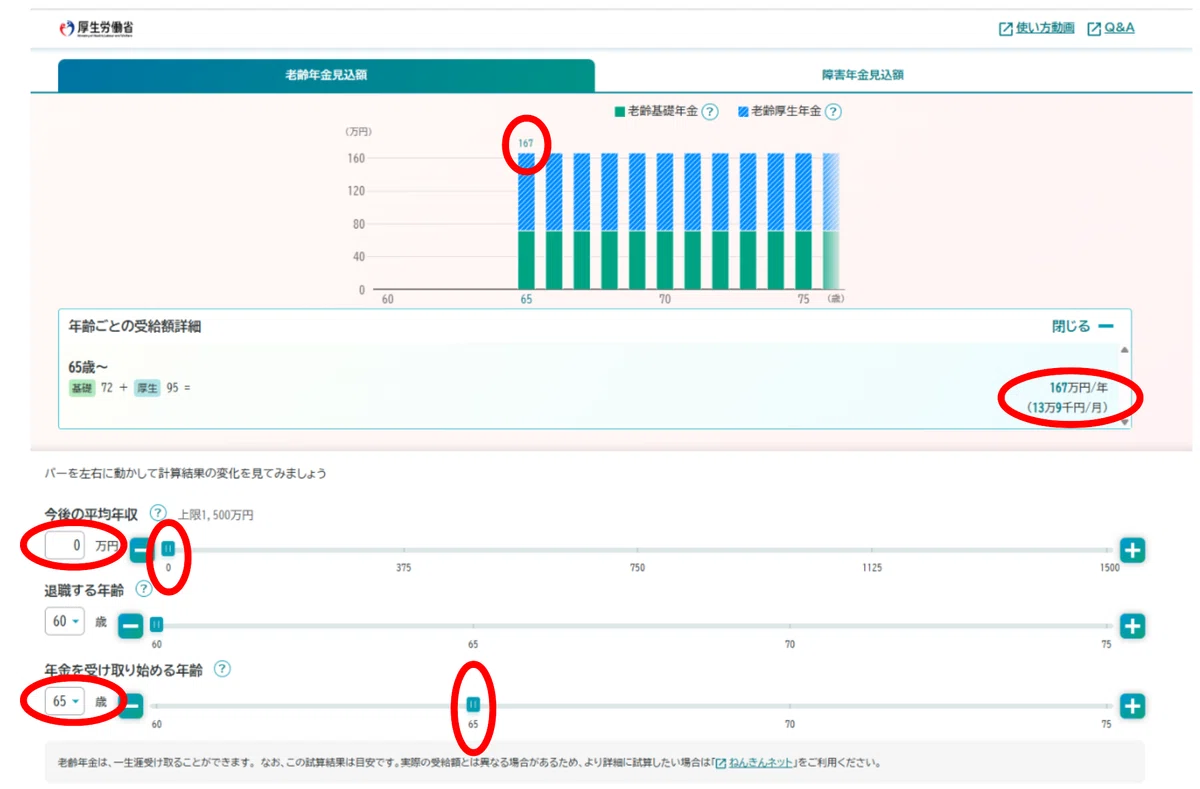Click the 厚生労働省 logo

coord(96,28)
